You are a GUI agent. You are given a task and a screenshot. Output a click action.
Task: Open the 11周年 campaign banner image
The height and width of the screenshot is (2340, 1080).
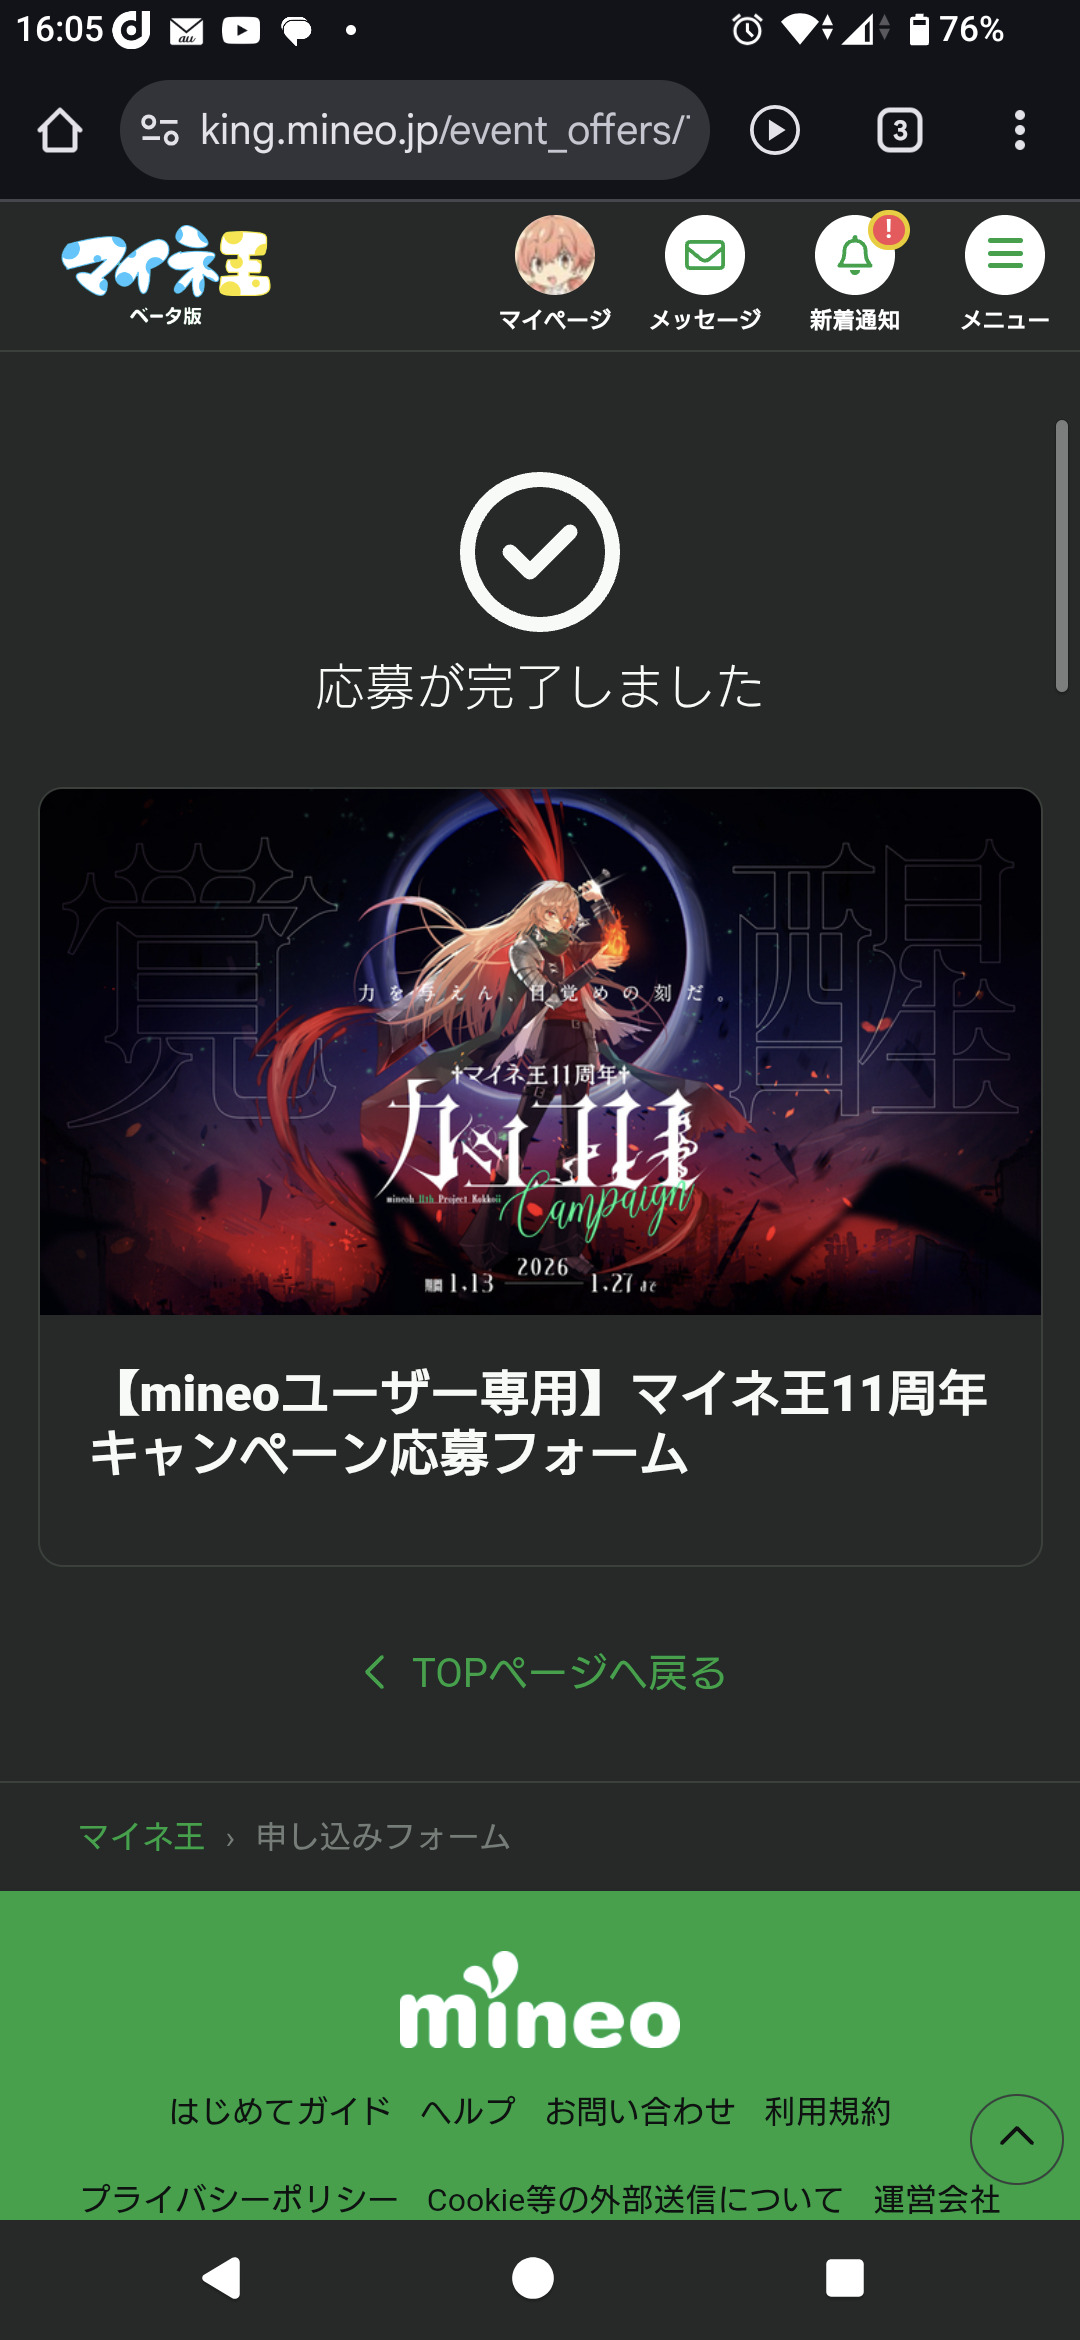[x=540, y=1052]
